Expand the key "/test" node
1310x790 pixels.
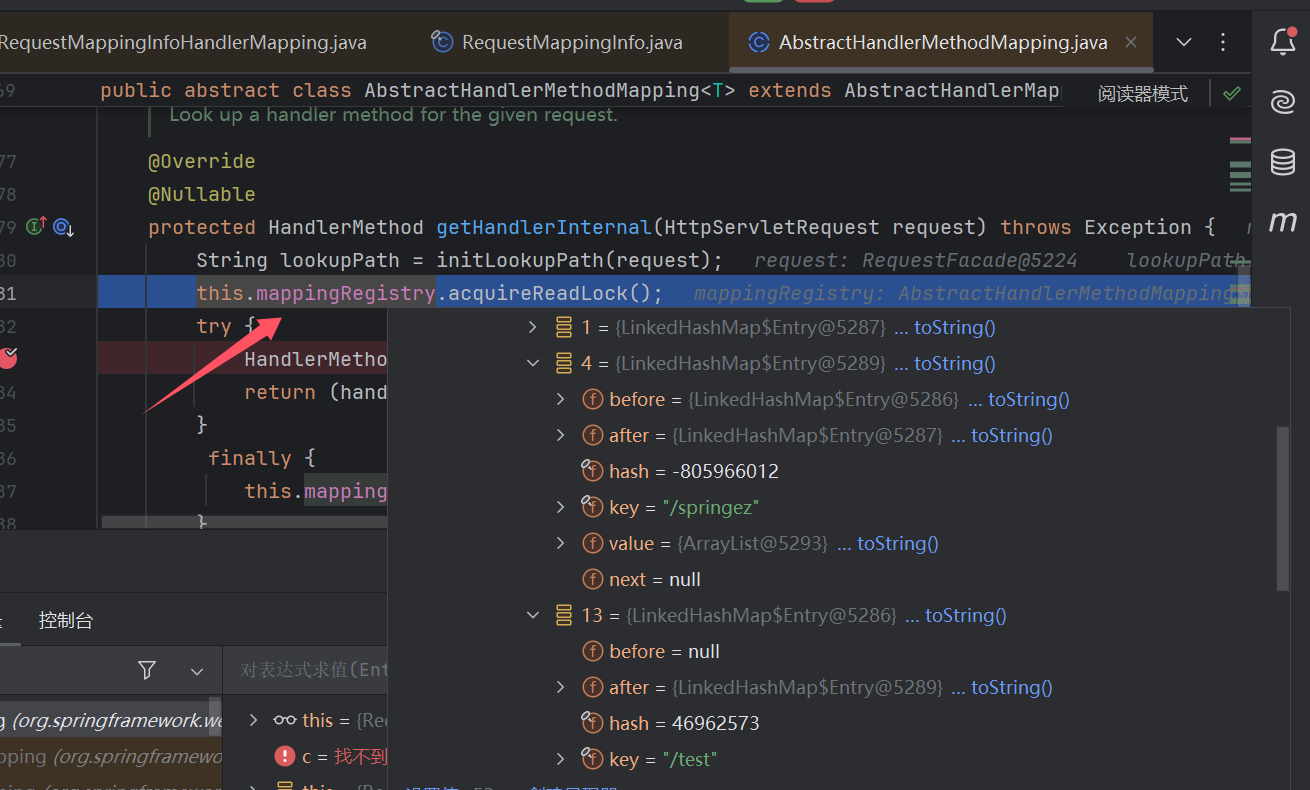tap(561, 759)
